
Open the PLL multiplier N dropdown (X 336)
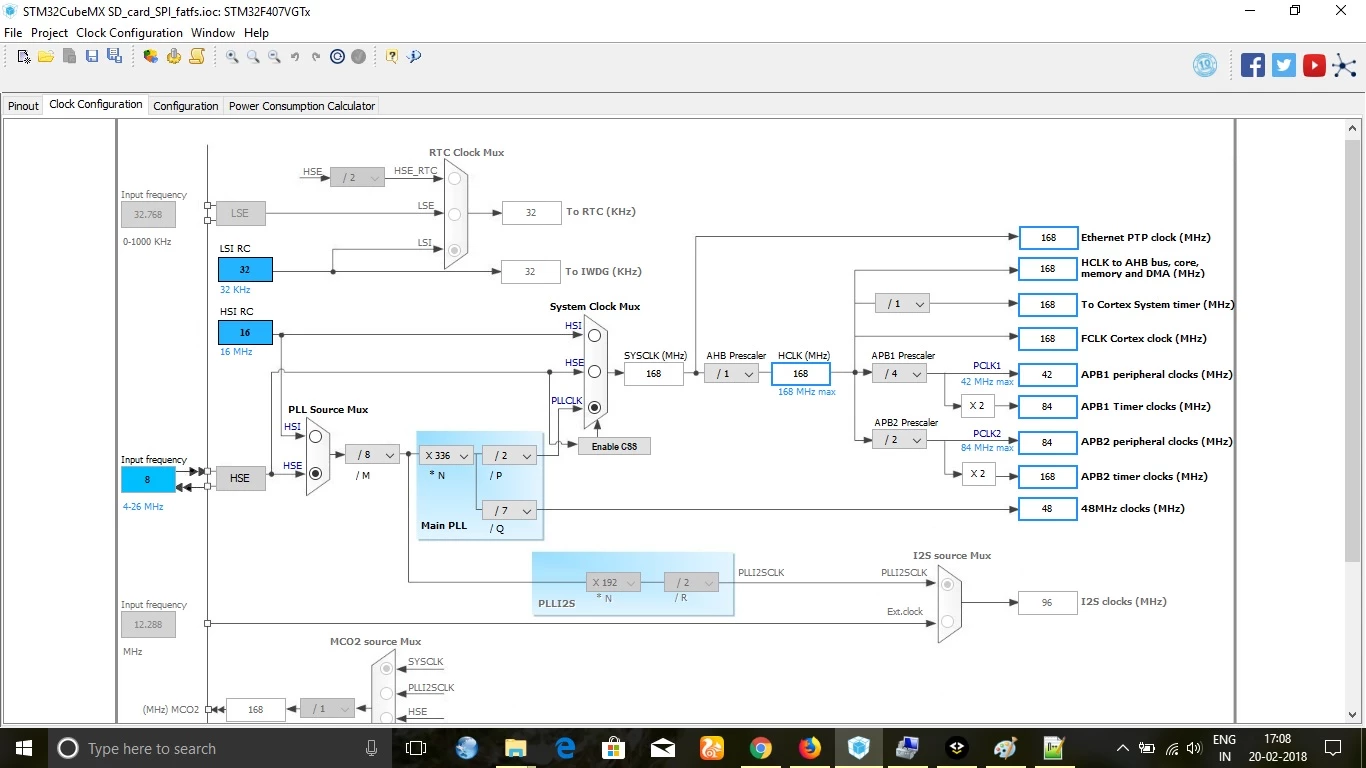click(445, 455)
